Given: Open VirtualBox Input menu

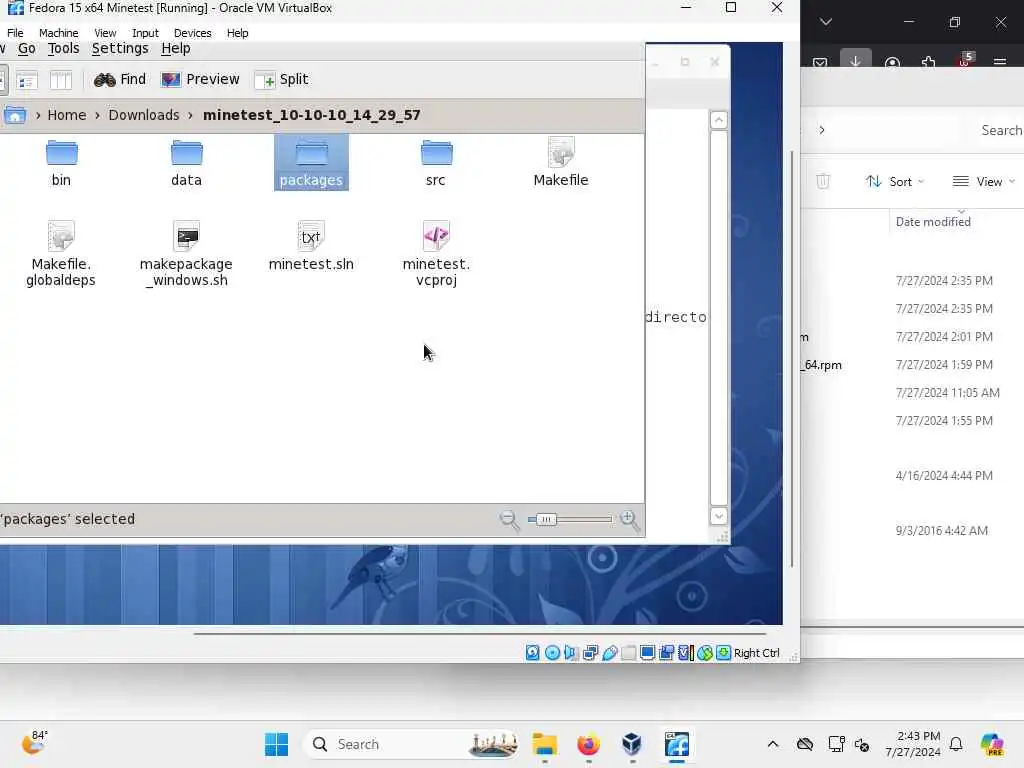Looking at the screenshot, I should pyautogui.click(x=145, y=33).
